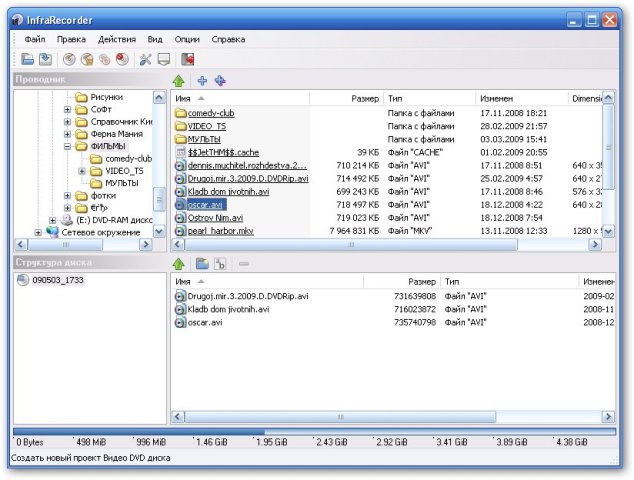Expand the VIDEO_TS tree folder
Viewport: 634px width, 480px height.
(82, 171)
